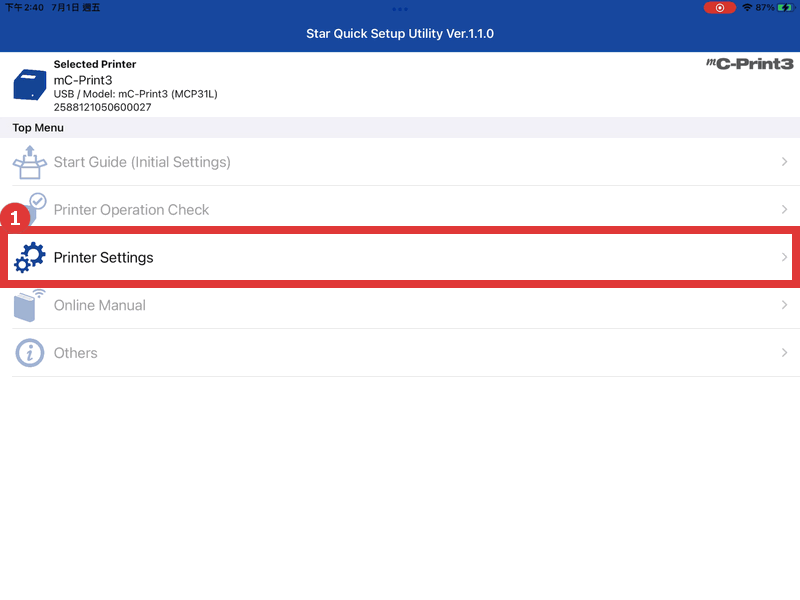Tap the red screen recording indicator
This screenshot has width=800, height=600.
click(x=719, y=8)
